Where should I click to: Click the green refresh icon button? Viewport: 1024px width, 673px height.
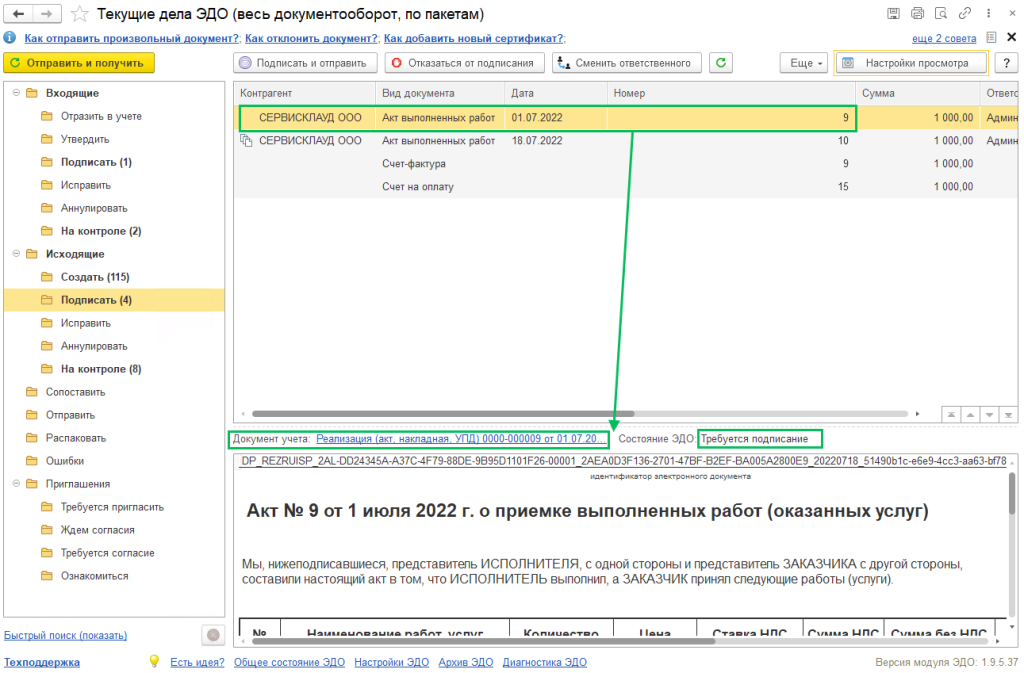click(721, 63)
